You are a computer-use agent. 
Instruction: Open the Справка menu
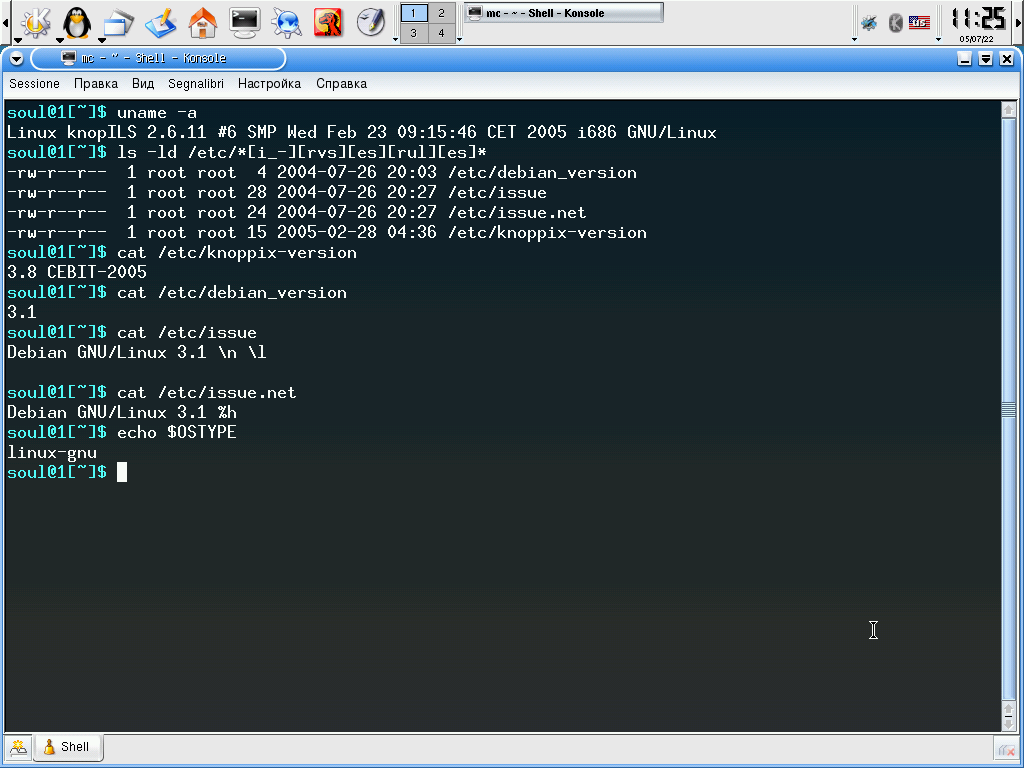point(342,84)
